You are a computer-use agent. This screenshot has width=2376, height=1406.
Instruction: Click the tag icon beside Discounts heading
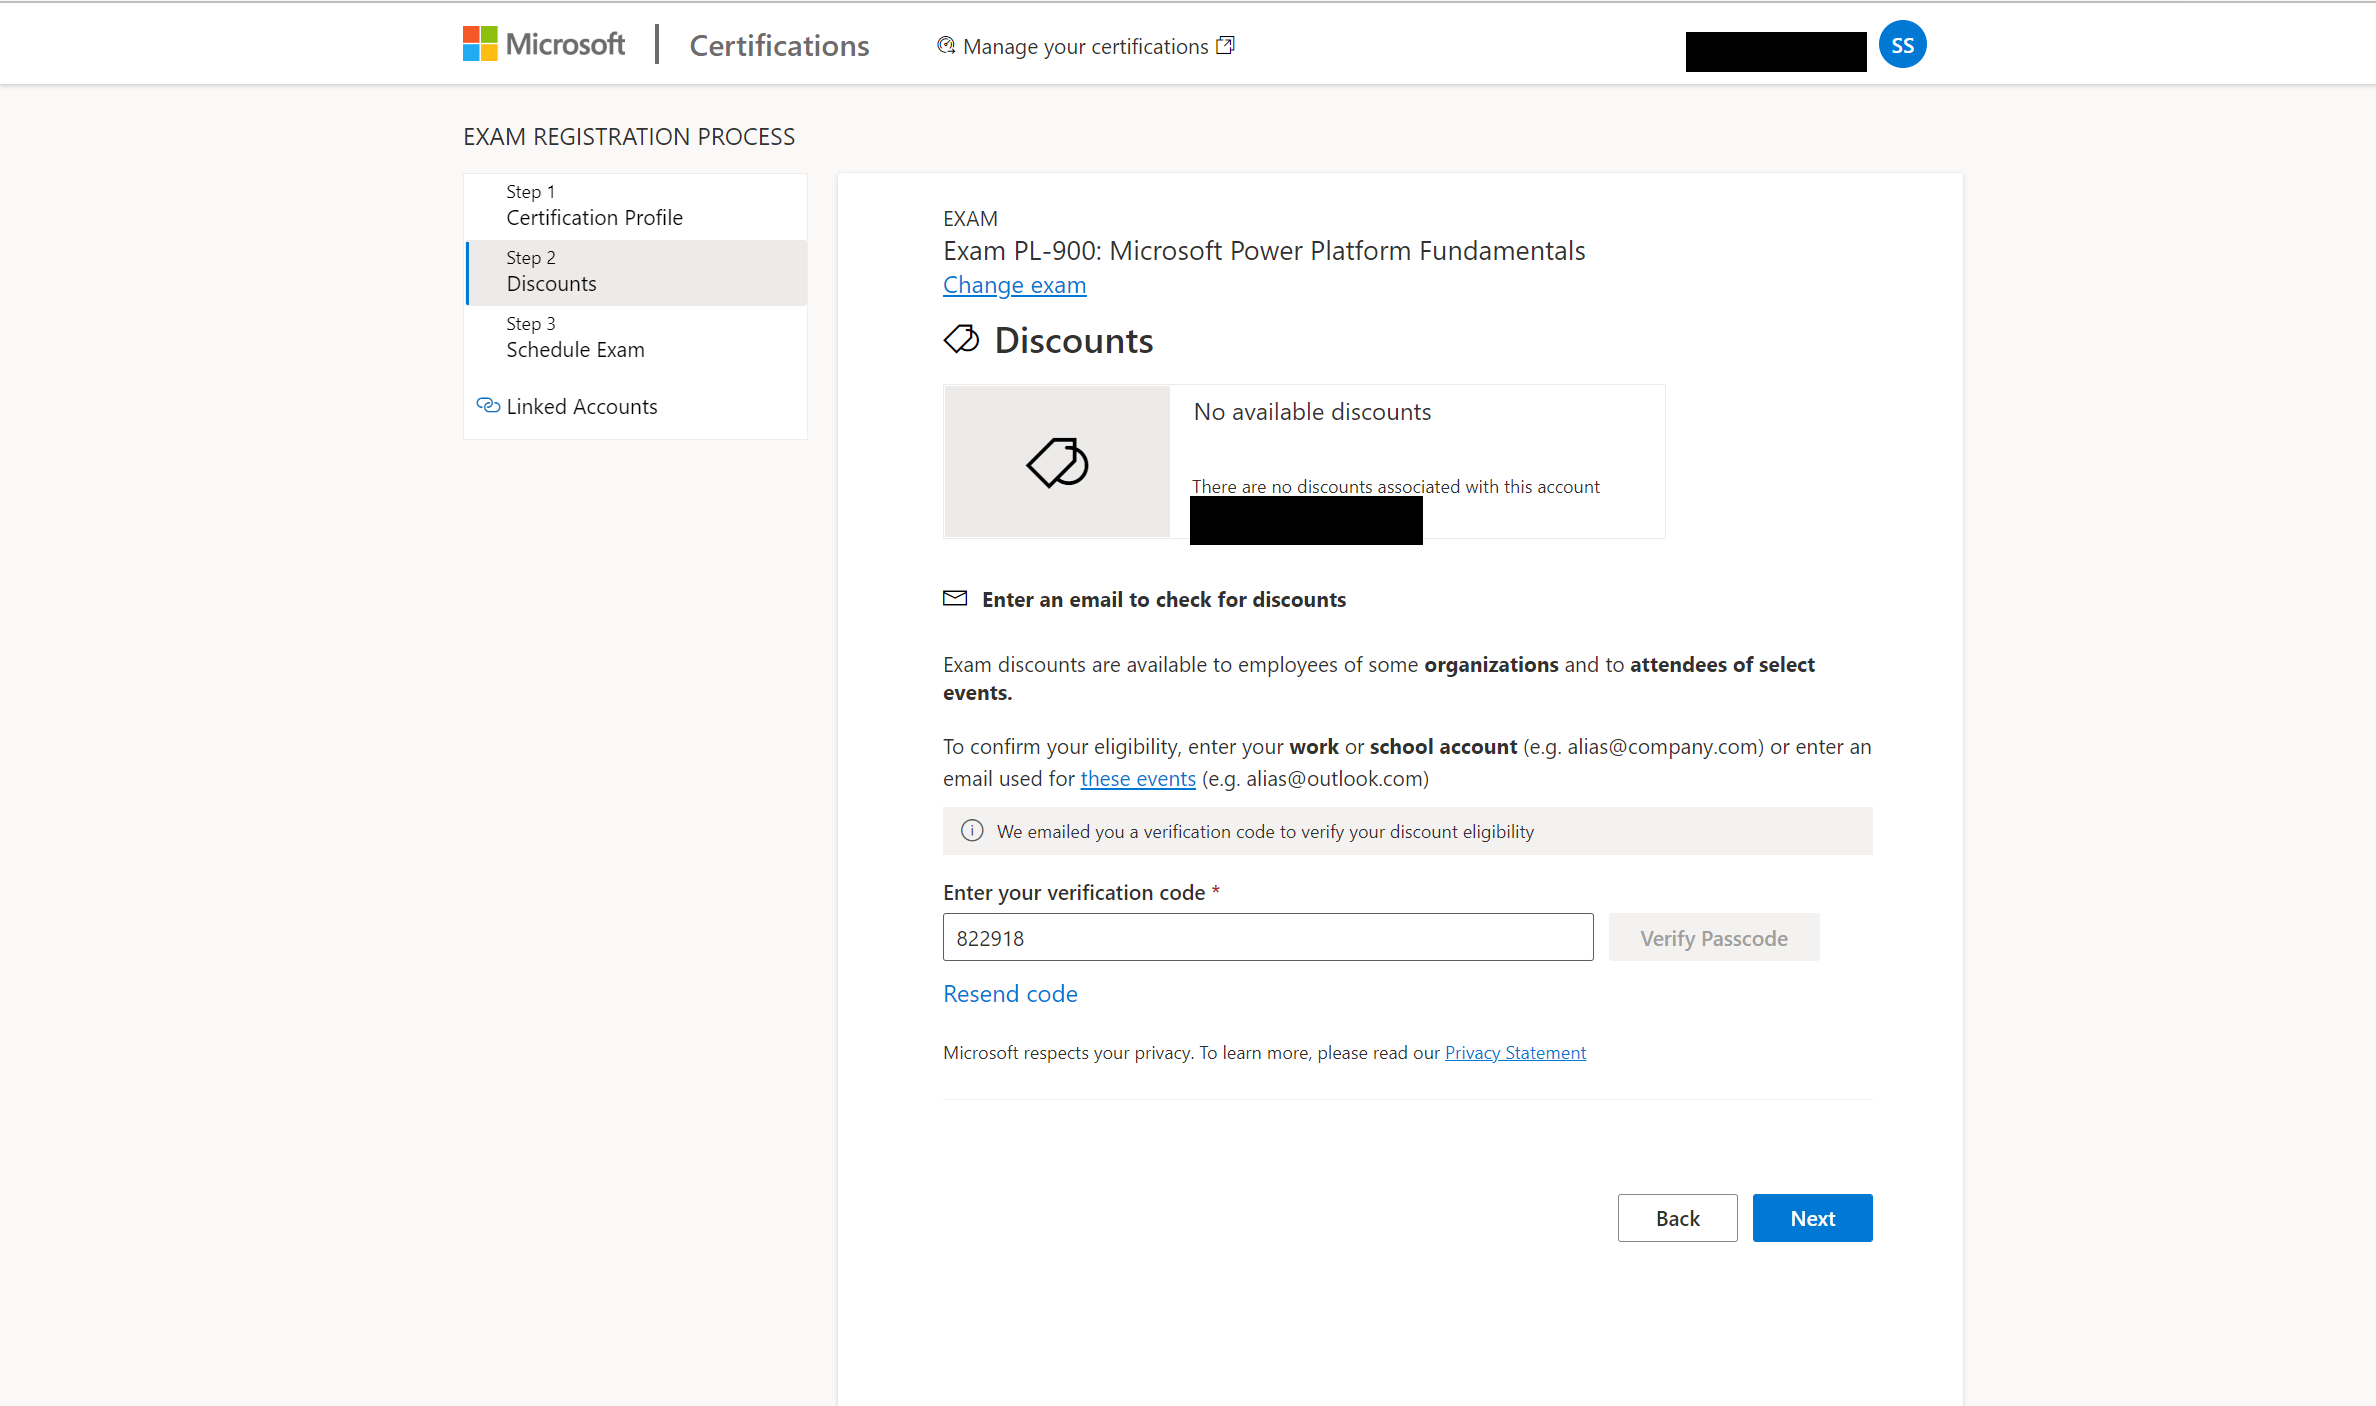(961, 340)
